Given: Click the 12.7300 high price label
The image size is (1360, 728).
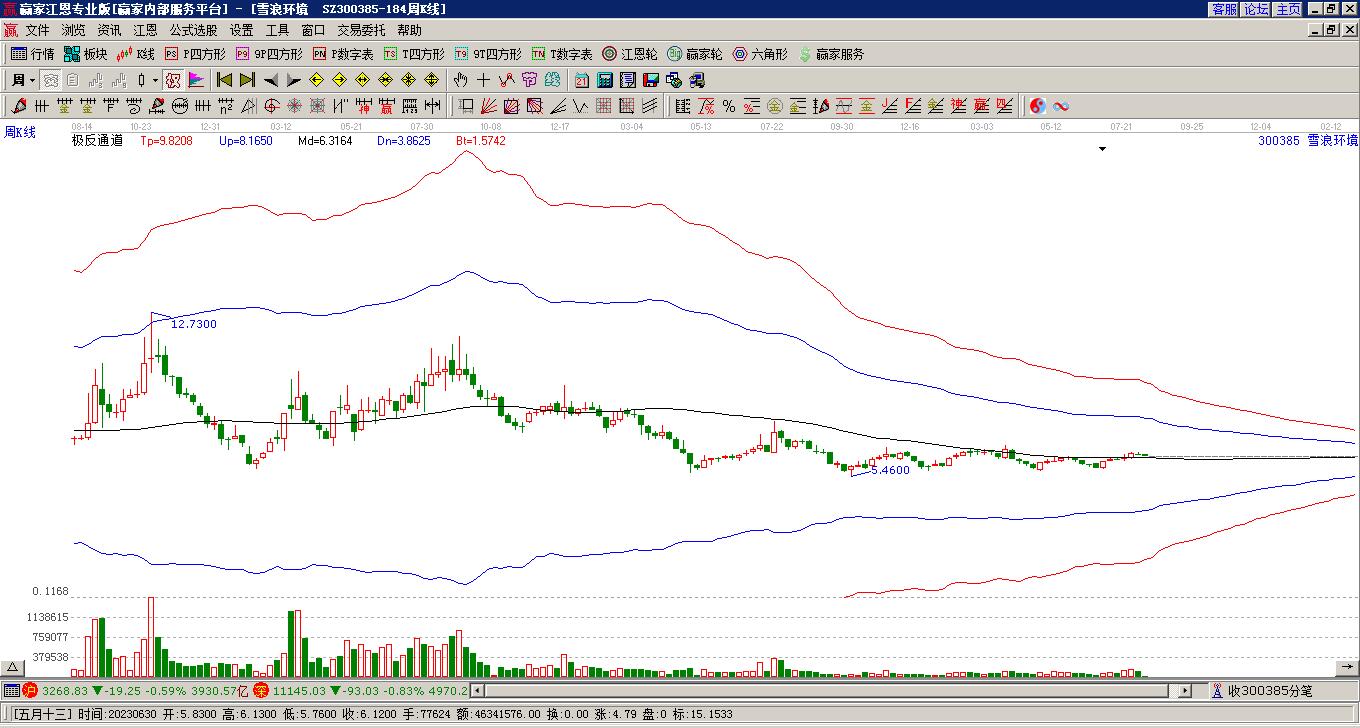Looking at the screenshot, I should (194, 324).
